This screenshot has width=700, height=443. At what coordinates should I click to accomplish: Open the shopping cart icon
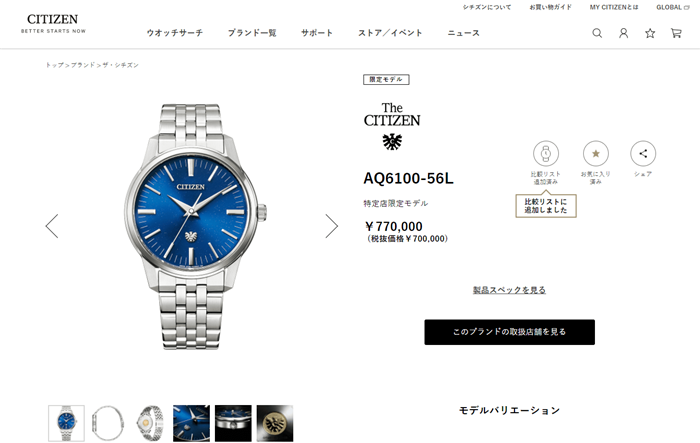(676, 33)
